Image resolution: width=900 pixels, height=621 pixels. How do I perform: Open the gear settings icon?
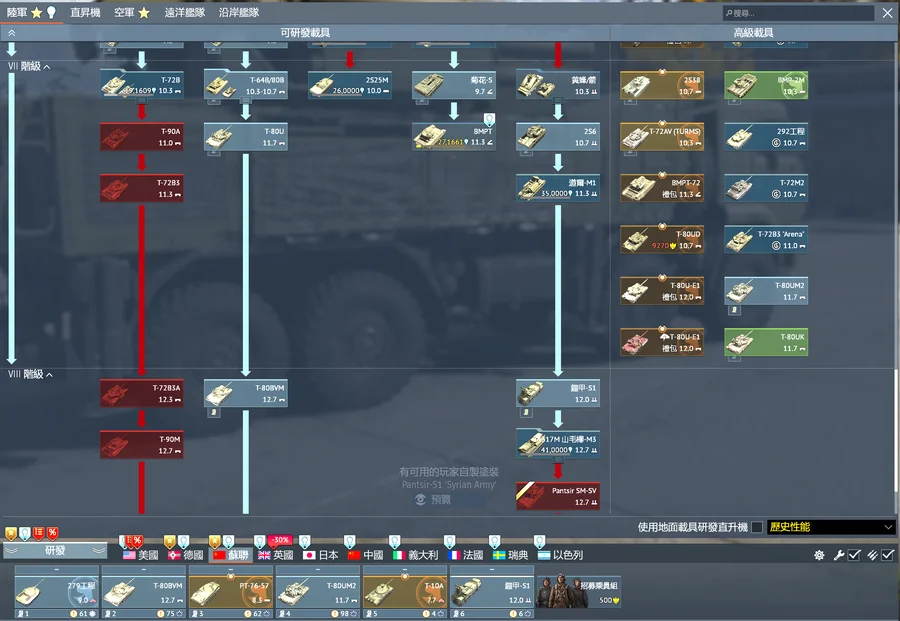pyautogui.click(x=820, y=555)
